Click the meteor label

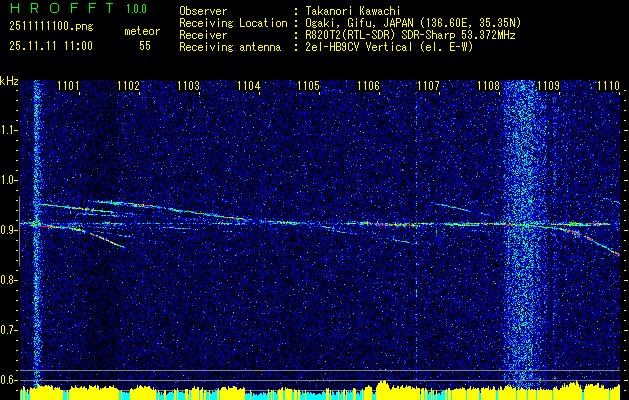[142, 31]
